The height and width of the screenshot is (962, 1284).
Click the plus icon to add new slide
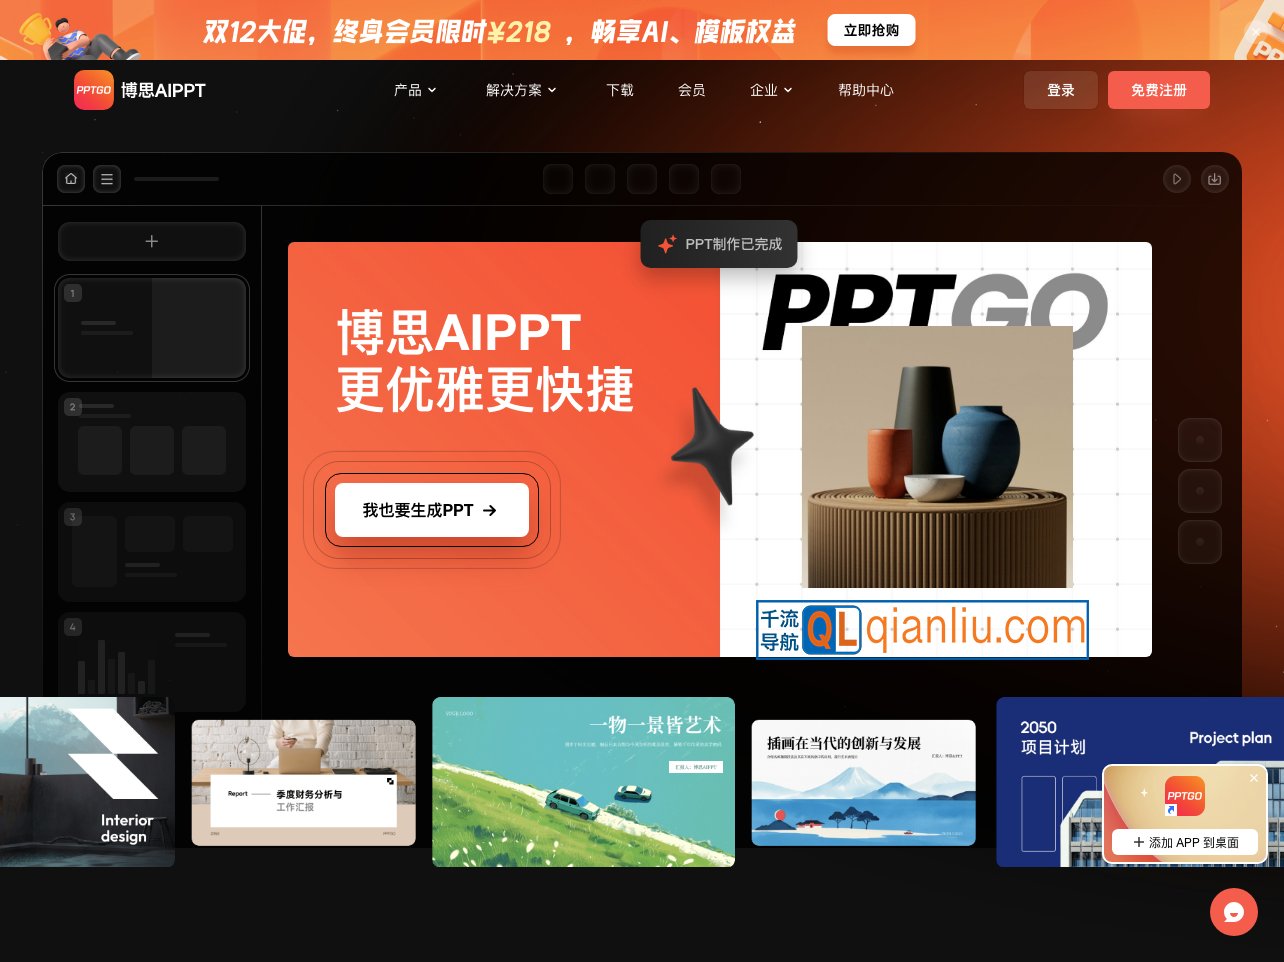152,241
